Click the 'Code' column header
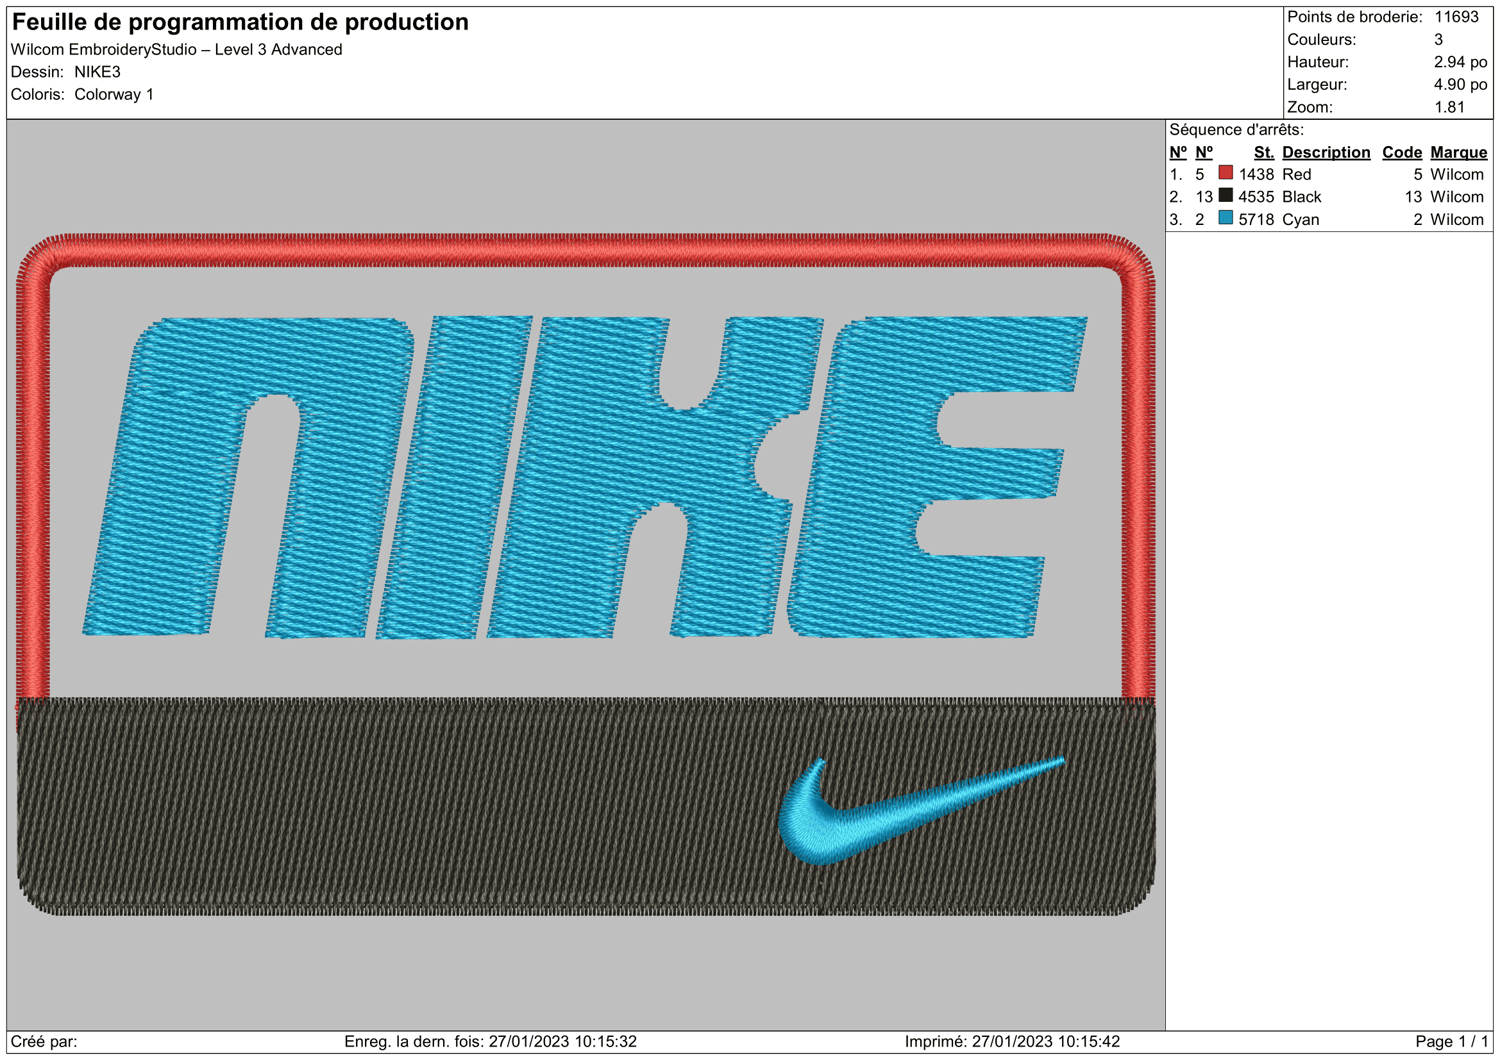 click(1402, 152)
